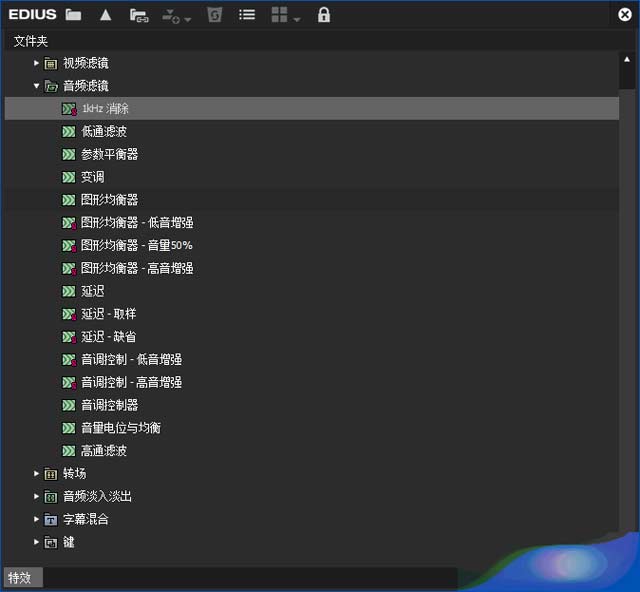This screenshot has height=592, width=640.
Task: Select the 高通滤波 text label
Action: point(104,451)
